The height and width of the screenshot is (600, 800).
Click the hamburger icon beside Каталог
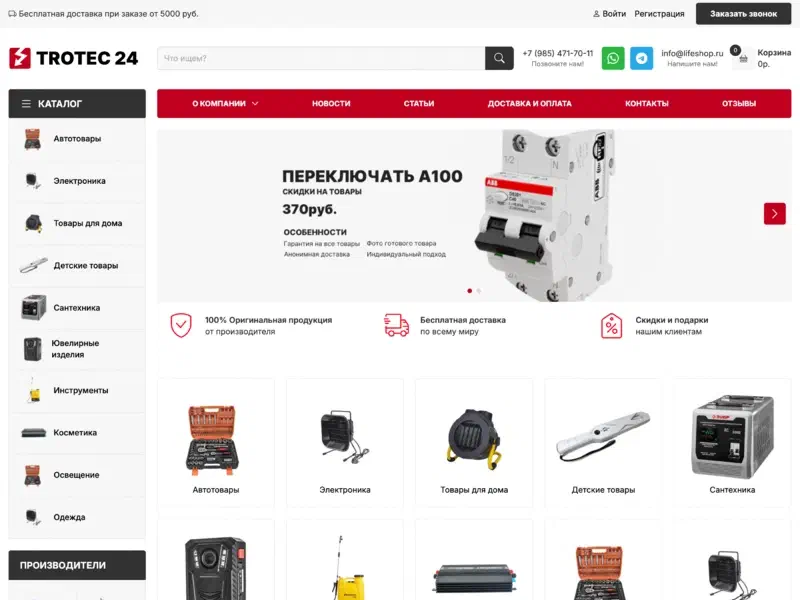pyautogui.click(x=26, y=104)
